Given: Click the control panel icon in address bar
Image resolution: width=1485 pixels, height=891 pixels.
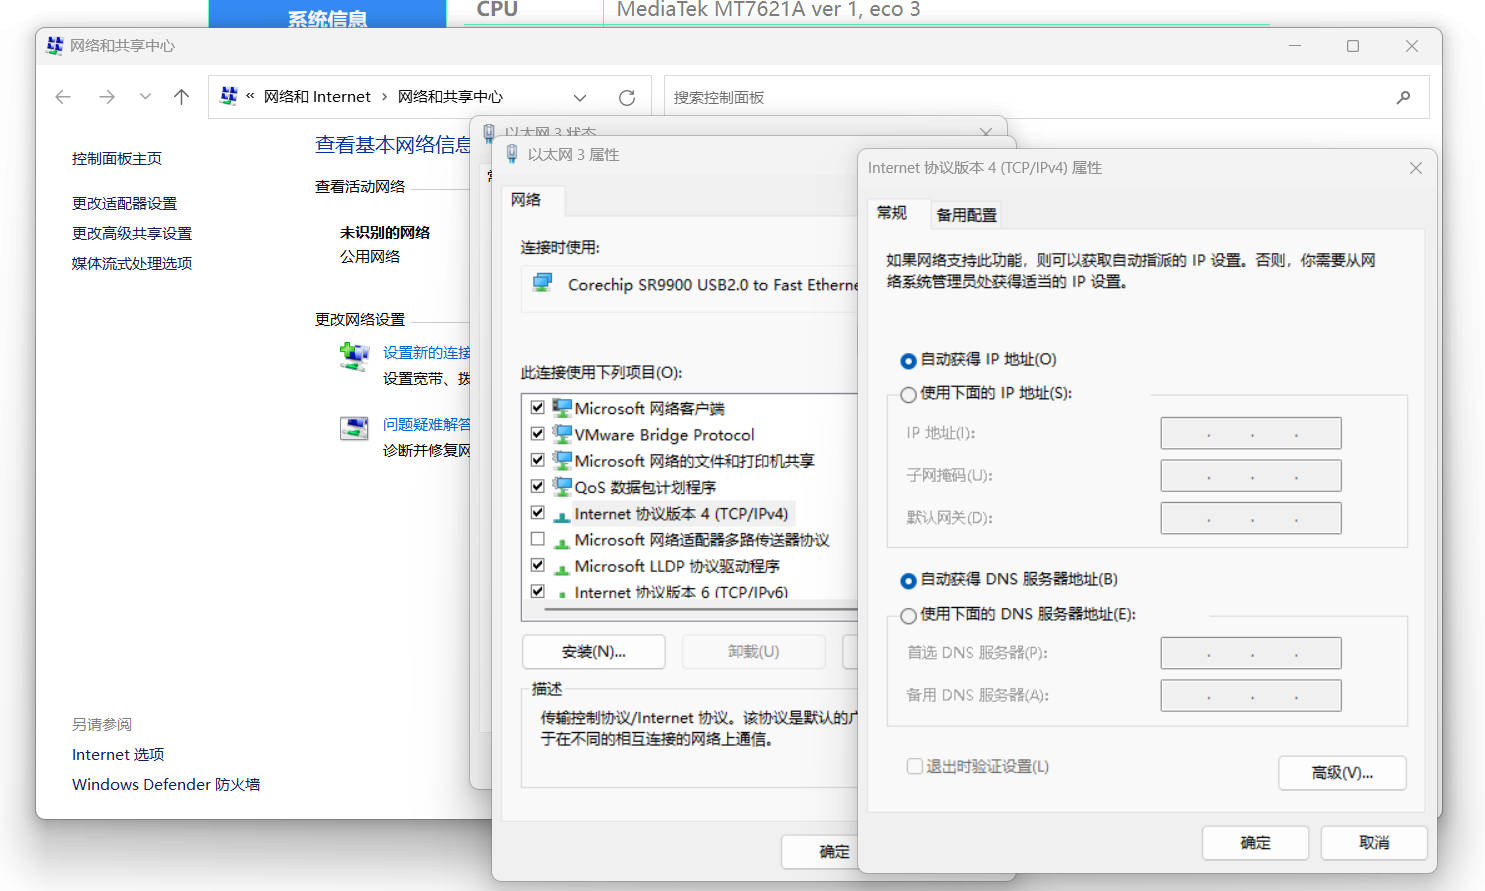Looking at the screenshot, I should click(229, 96).
